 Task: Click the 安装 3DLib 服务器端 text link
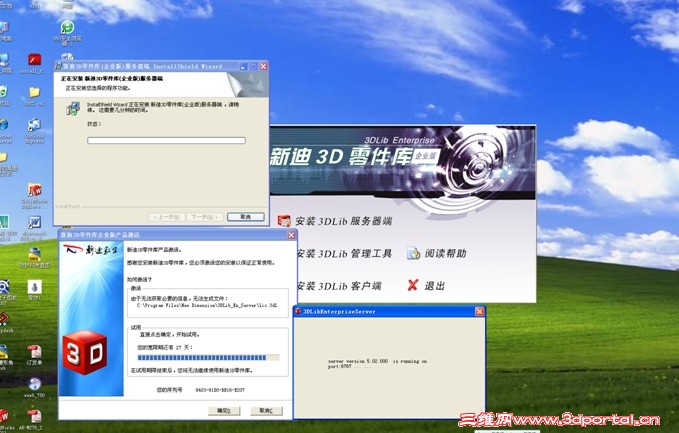click(343, 221)
